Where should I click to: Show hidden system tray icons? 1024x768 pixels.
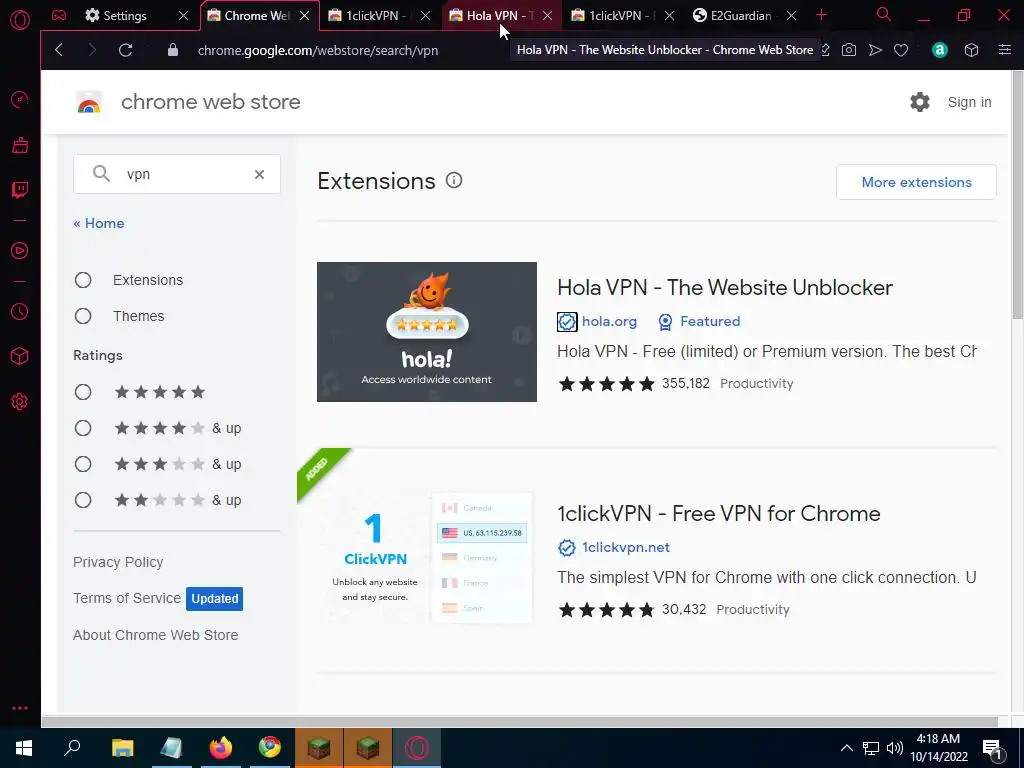[x=846, y=748]
